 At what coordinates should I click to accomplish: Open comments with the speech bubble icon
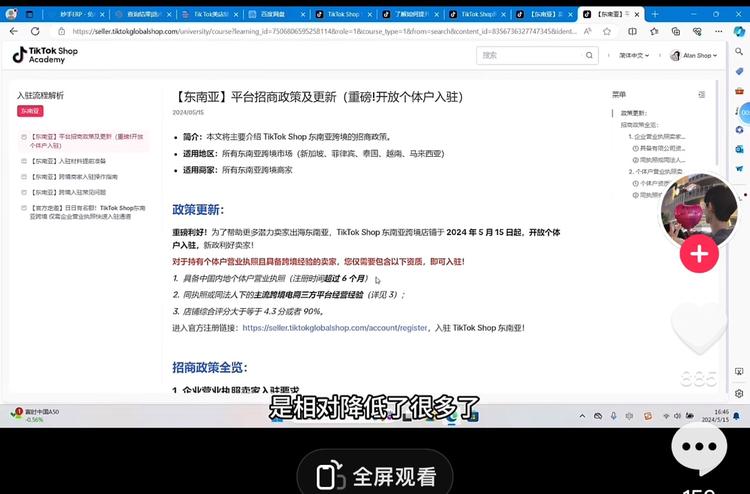coord(699,448)
